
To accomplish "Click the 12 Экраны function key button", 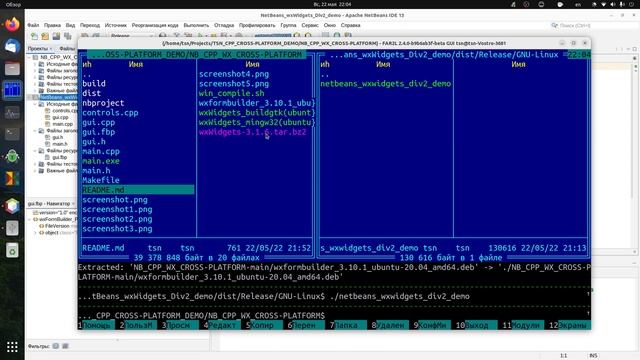I will [x=570, y=325].
